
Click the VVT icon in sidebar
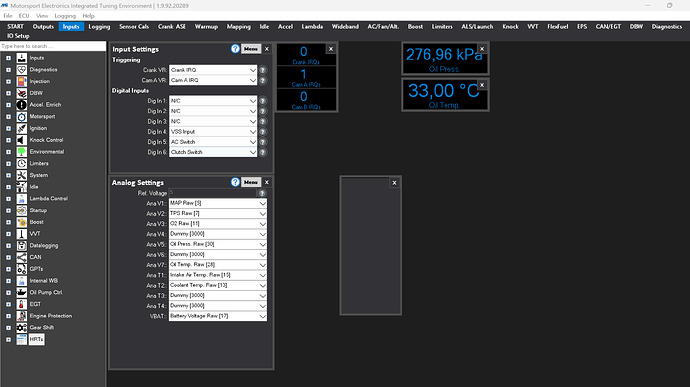[22, 234]
